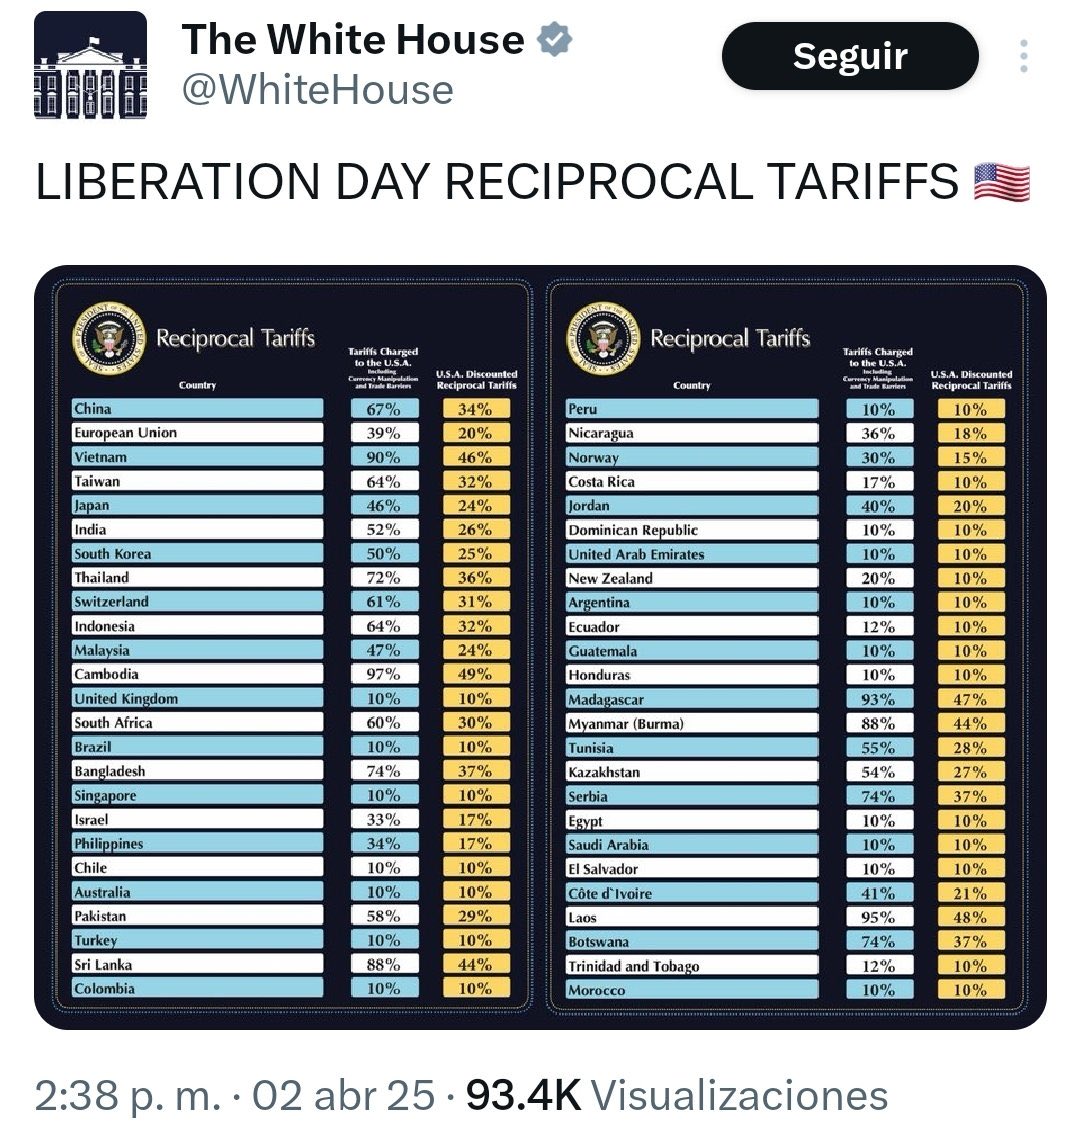Click the Colombia country row
This screenshot has height=1137, width=1080.
197,989
